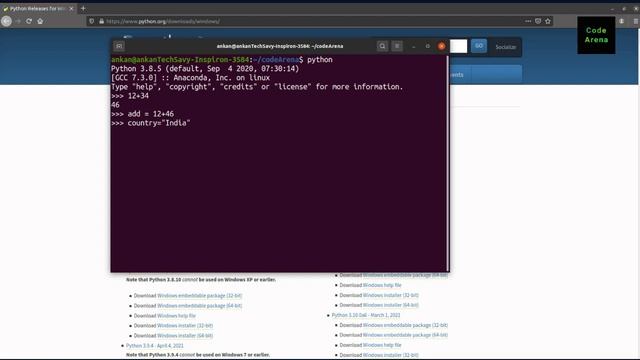Open Windows installer (64-bit) under Python 3.8.10 note
640x360 pixels.
pyautogui.click(x=185, y=336)
